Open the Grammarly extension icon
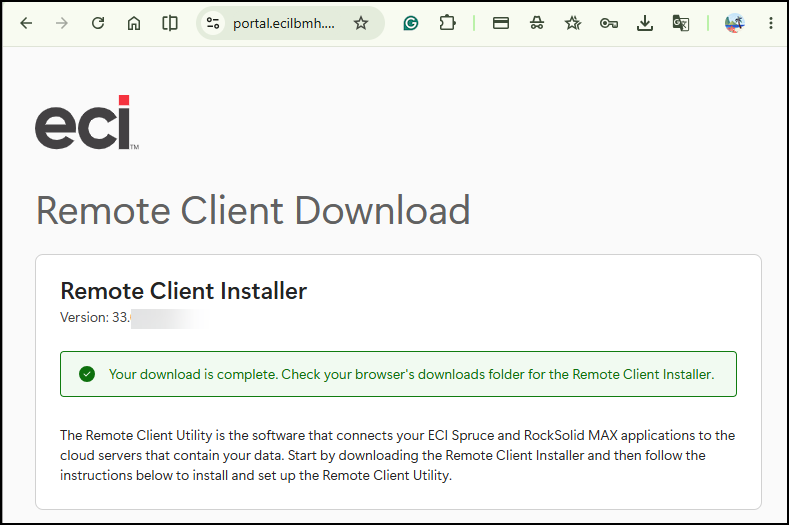Viewport: 789px width, 525px height. (411, 23)
